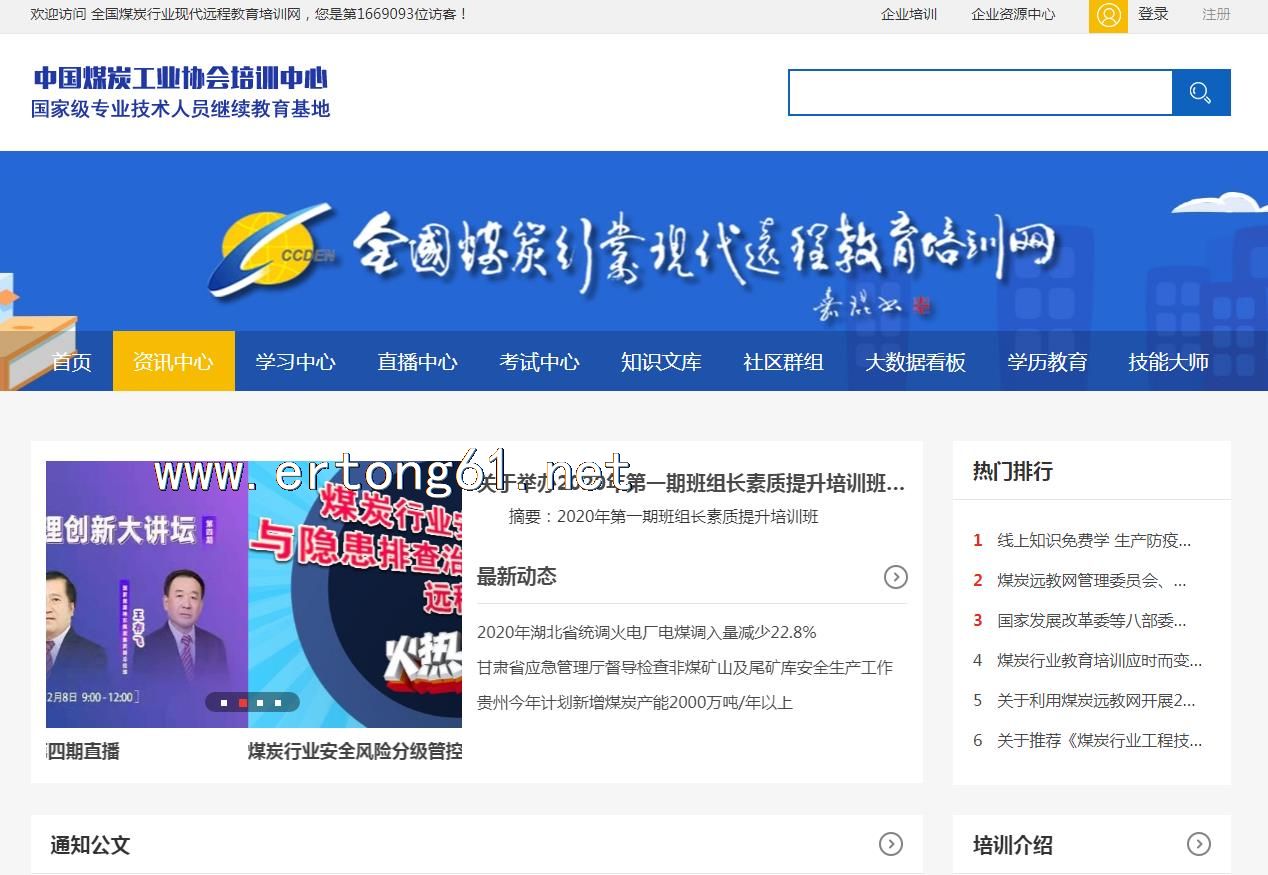1268x875 pixels.
Task: Go to the 首页 navigation tab
Action: tap(71, 362)
